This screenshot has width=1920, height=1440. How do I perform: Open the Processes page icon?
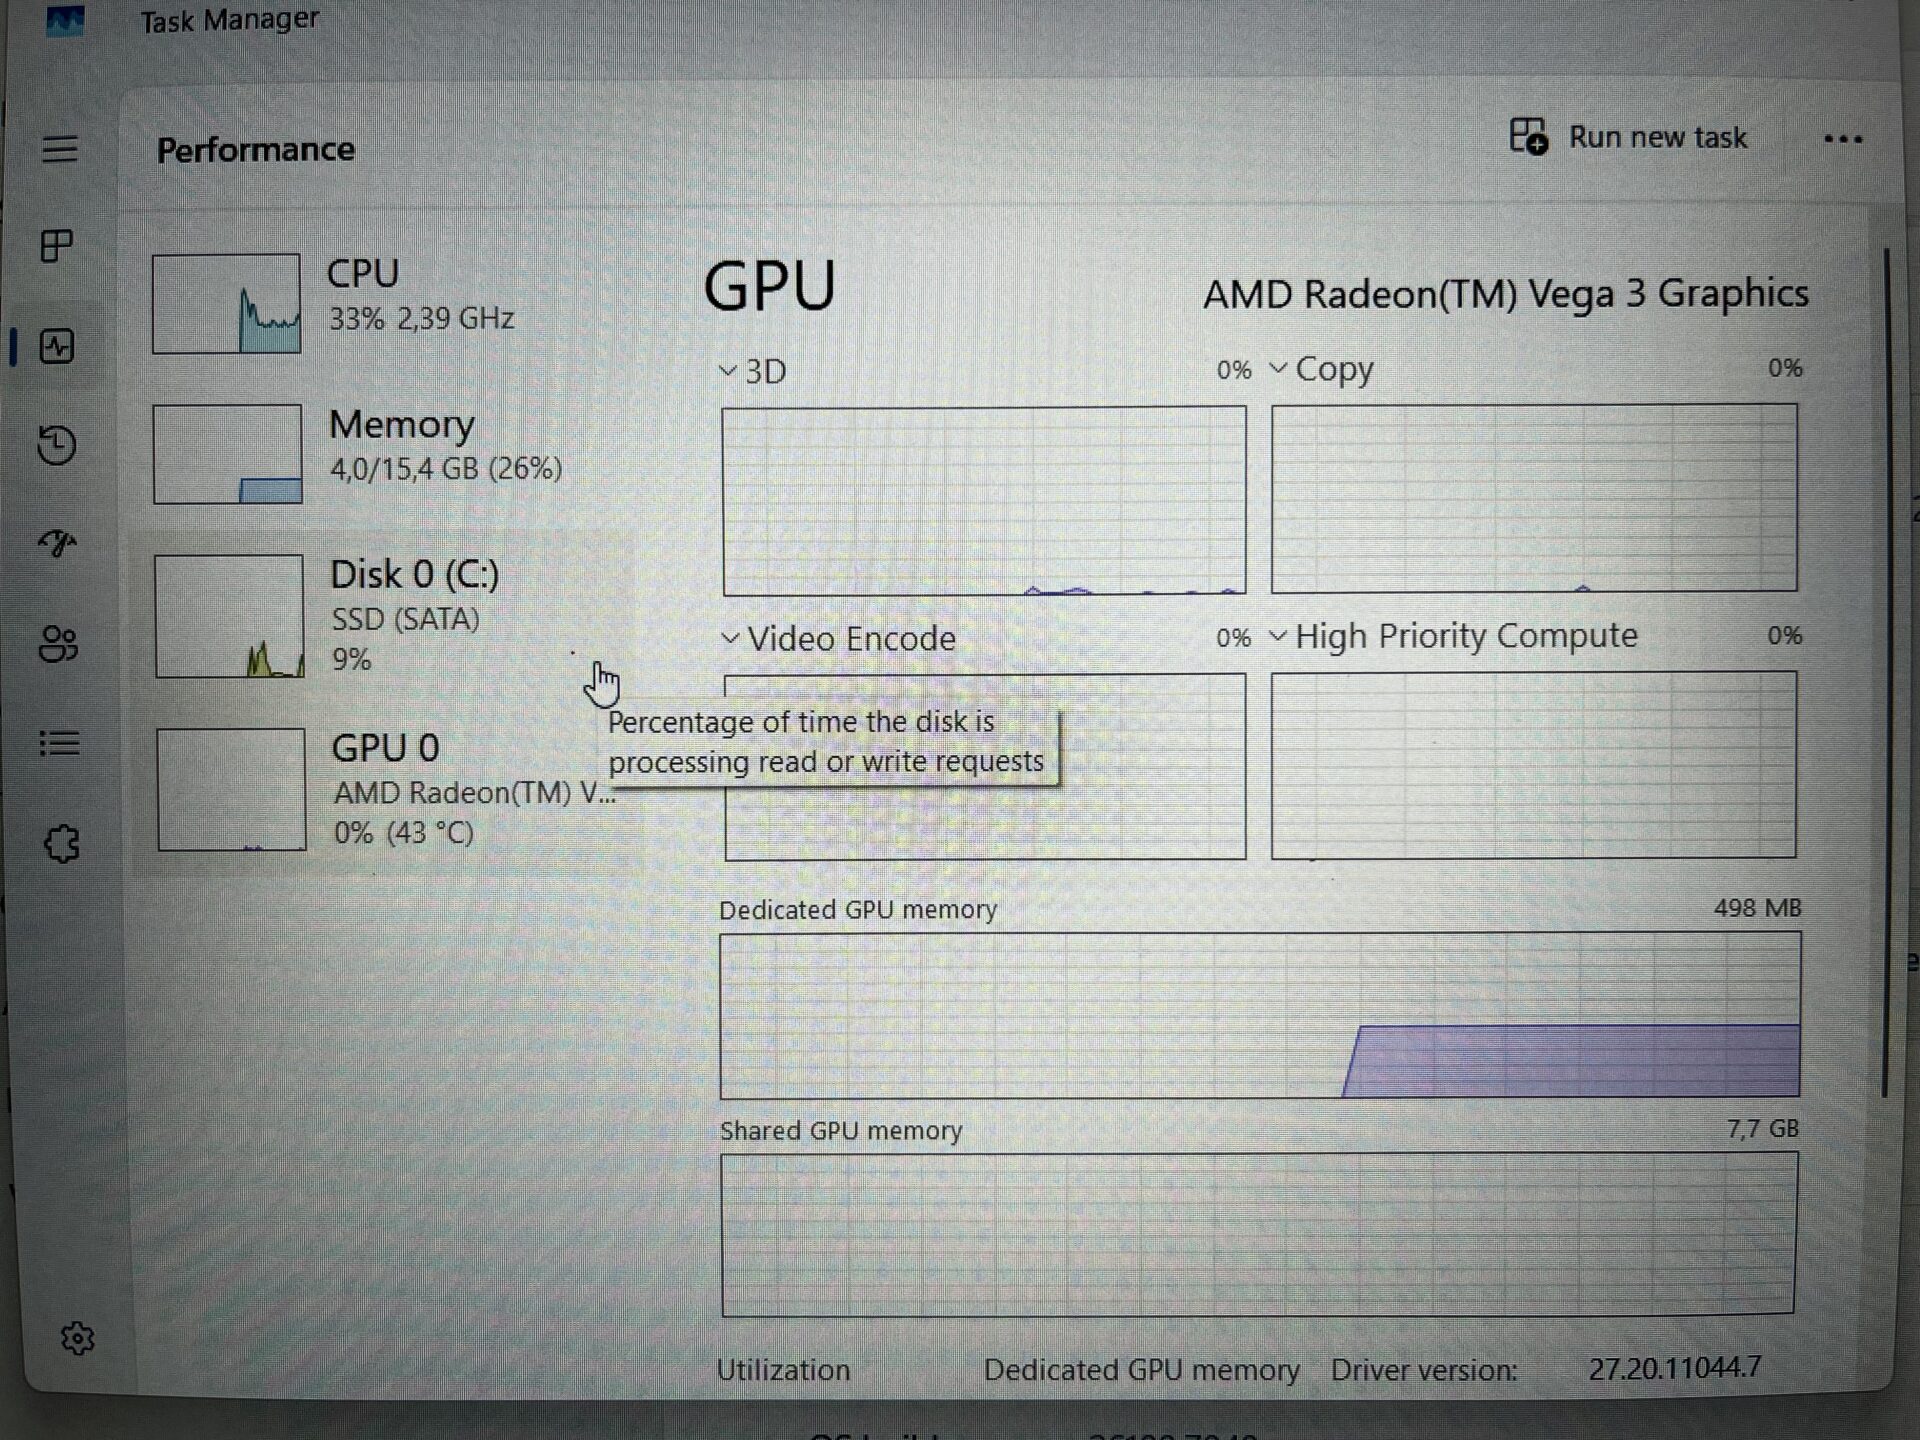click(57, 246)
